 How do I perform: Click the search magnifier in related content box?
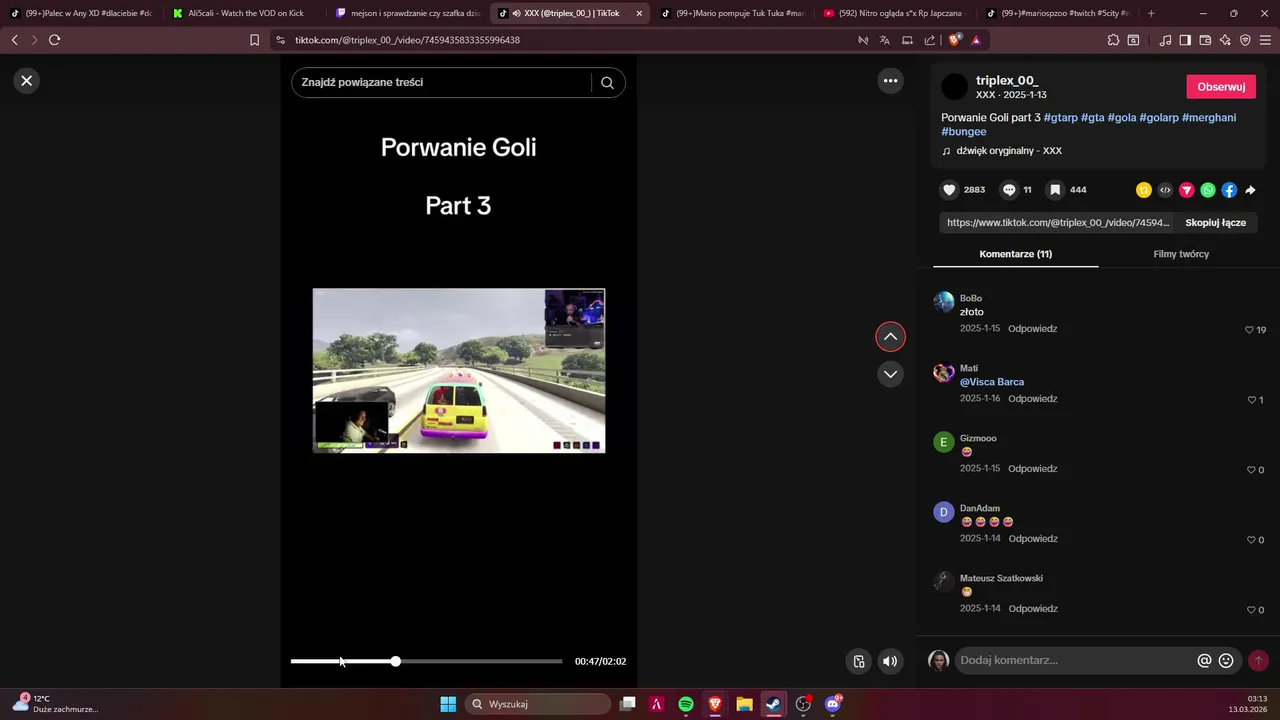coord(607,83)
